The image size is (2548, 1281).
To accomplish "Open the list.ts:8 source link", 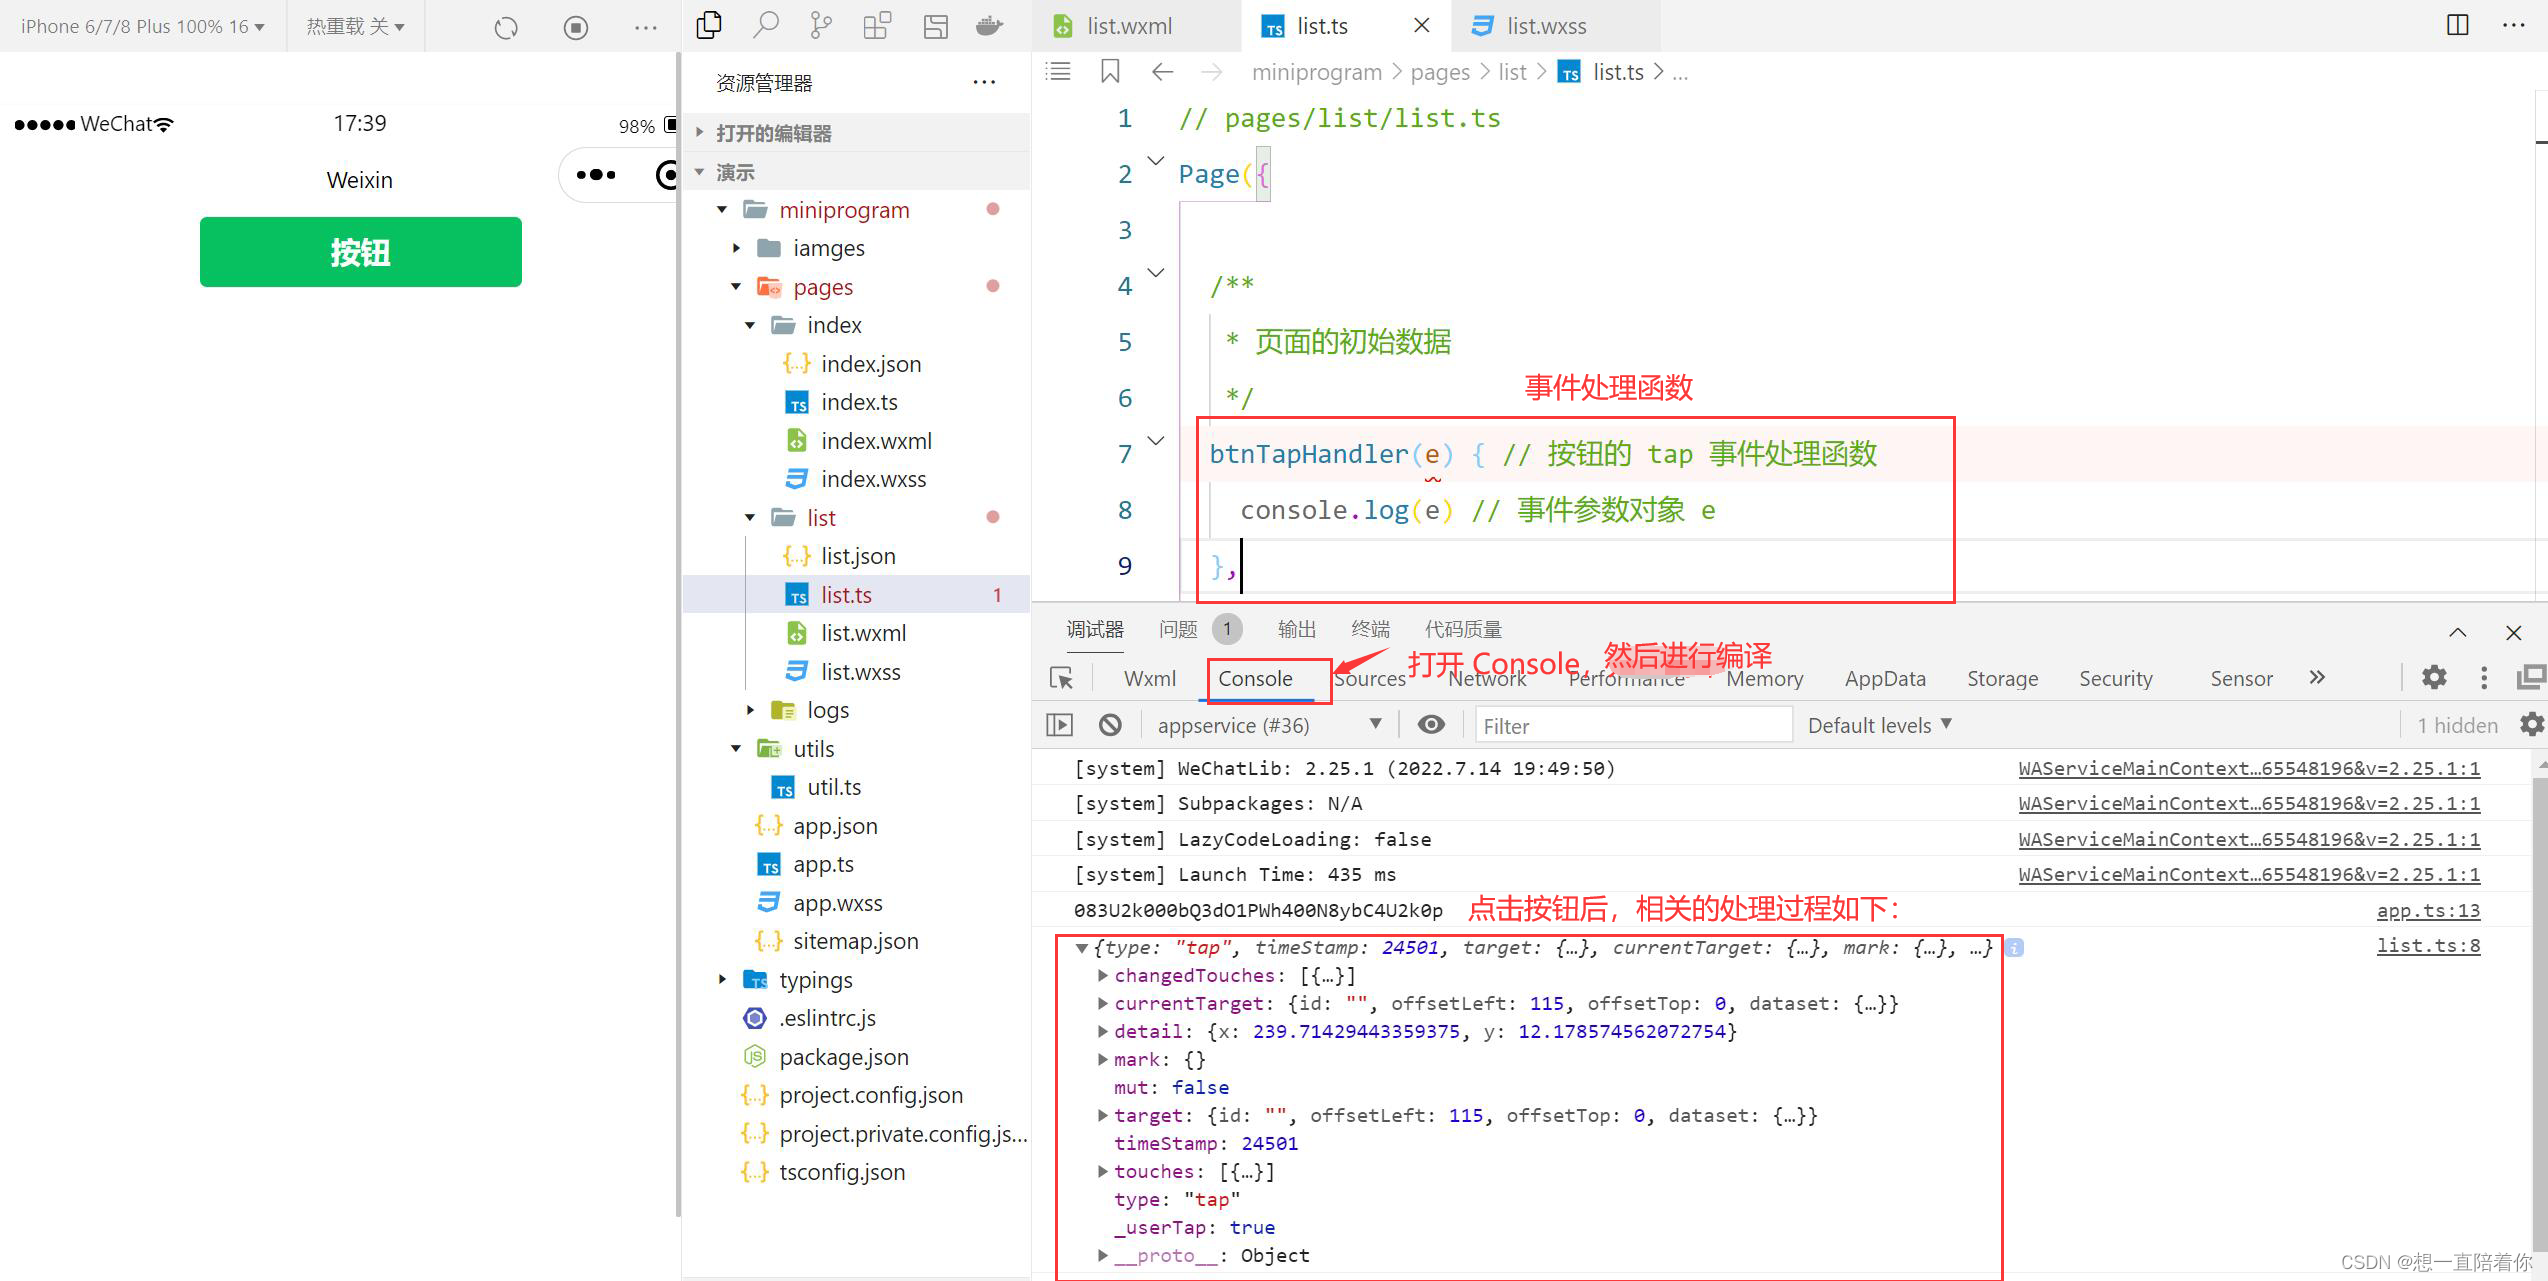I will (x=2428, y=946).
